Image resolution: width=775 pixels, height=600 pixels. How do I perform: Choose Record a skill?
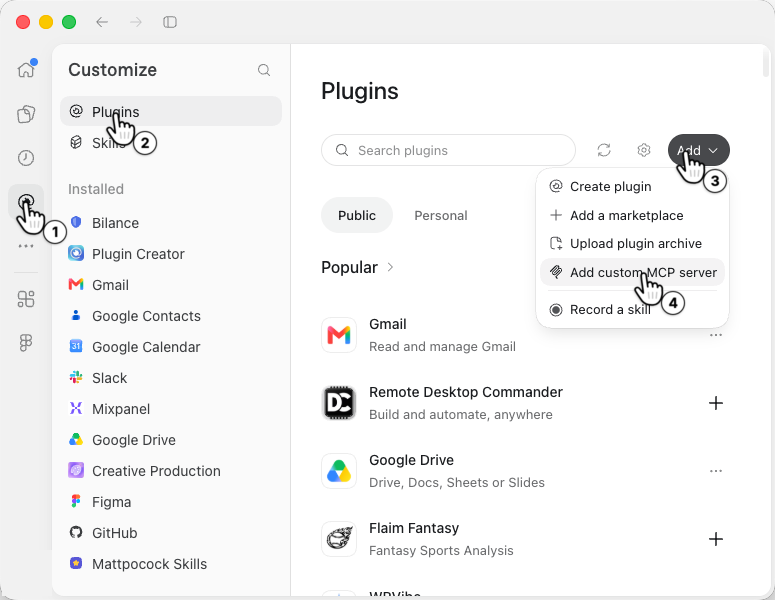632,310
